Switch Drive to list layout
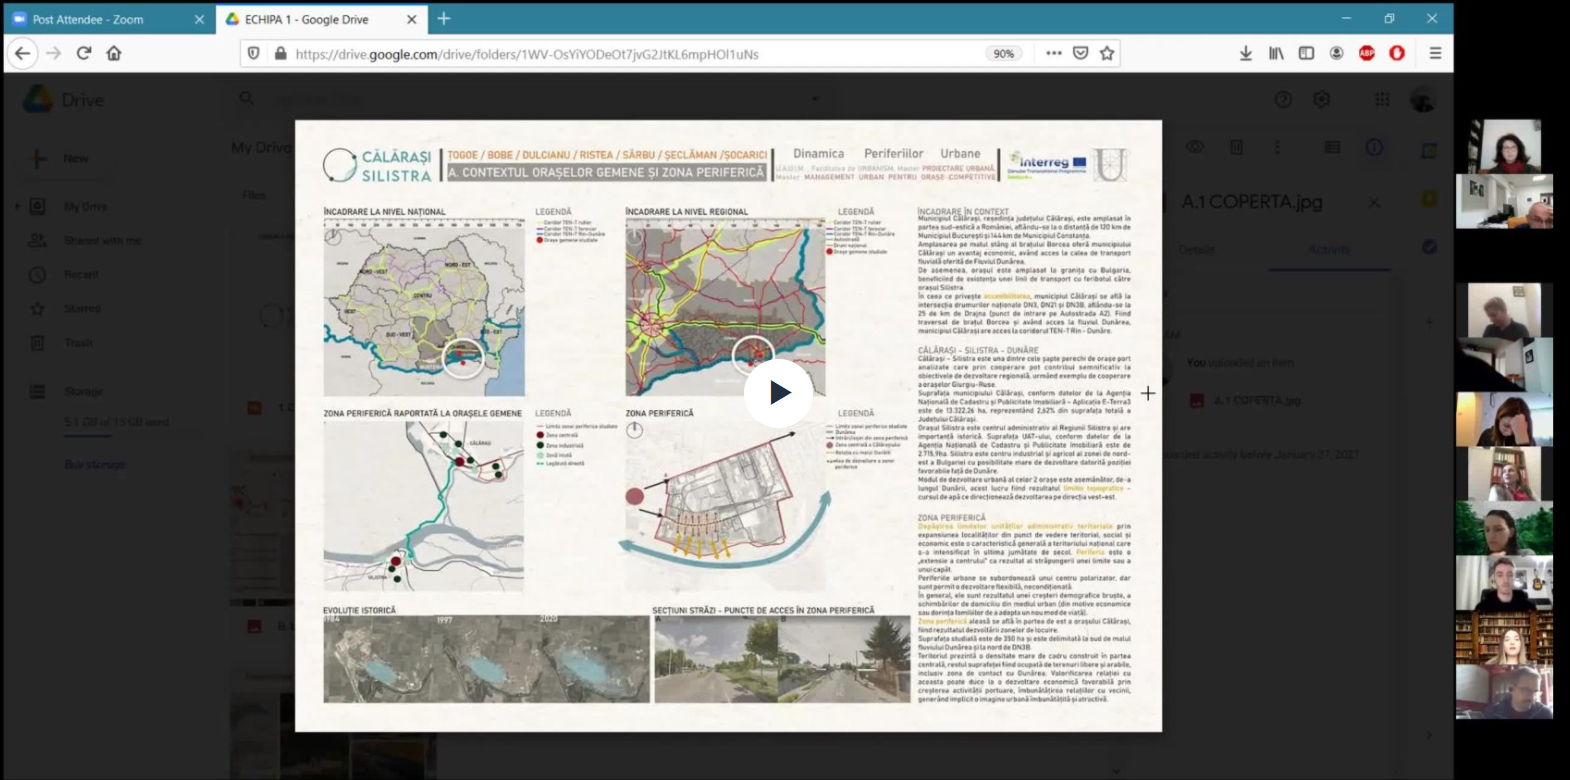Image resolution: width=1570 pixels, height=780 pixels. click(x=1332, y=147)
